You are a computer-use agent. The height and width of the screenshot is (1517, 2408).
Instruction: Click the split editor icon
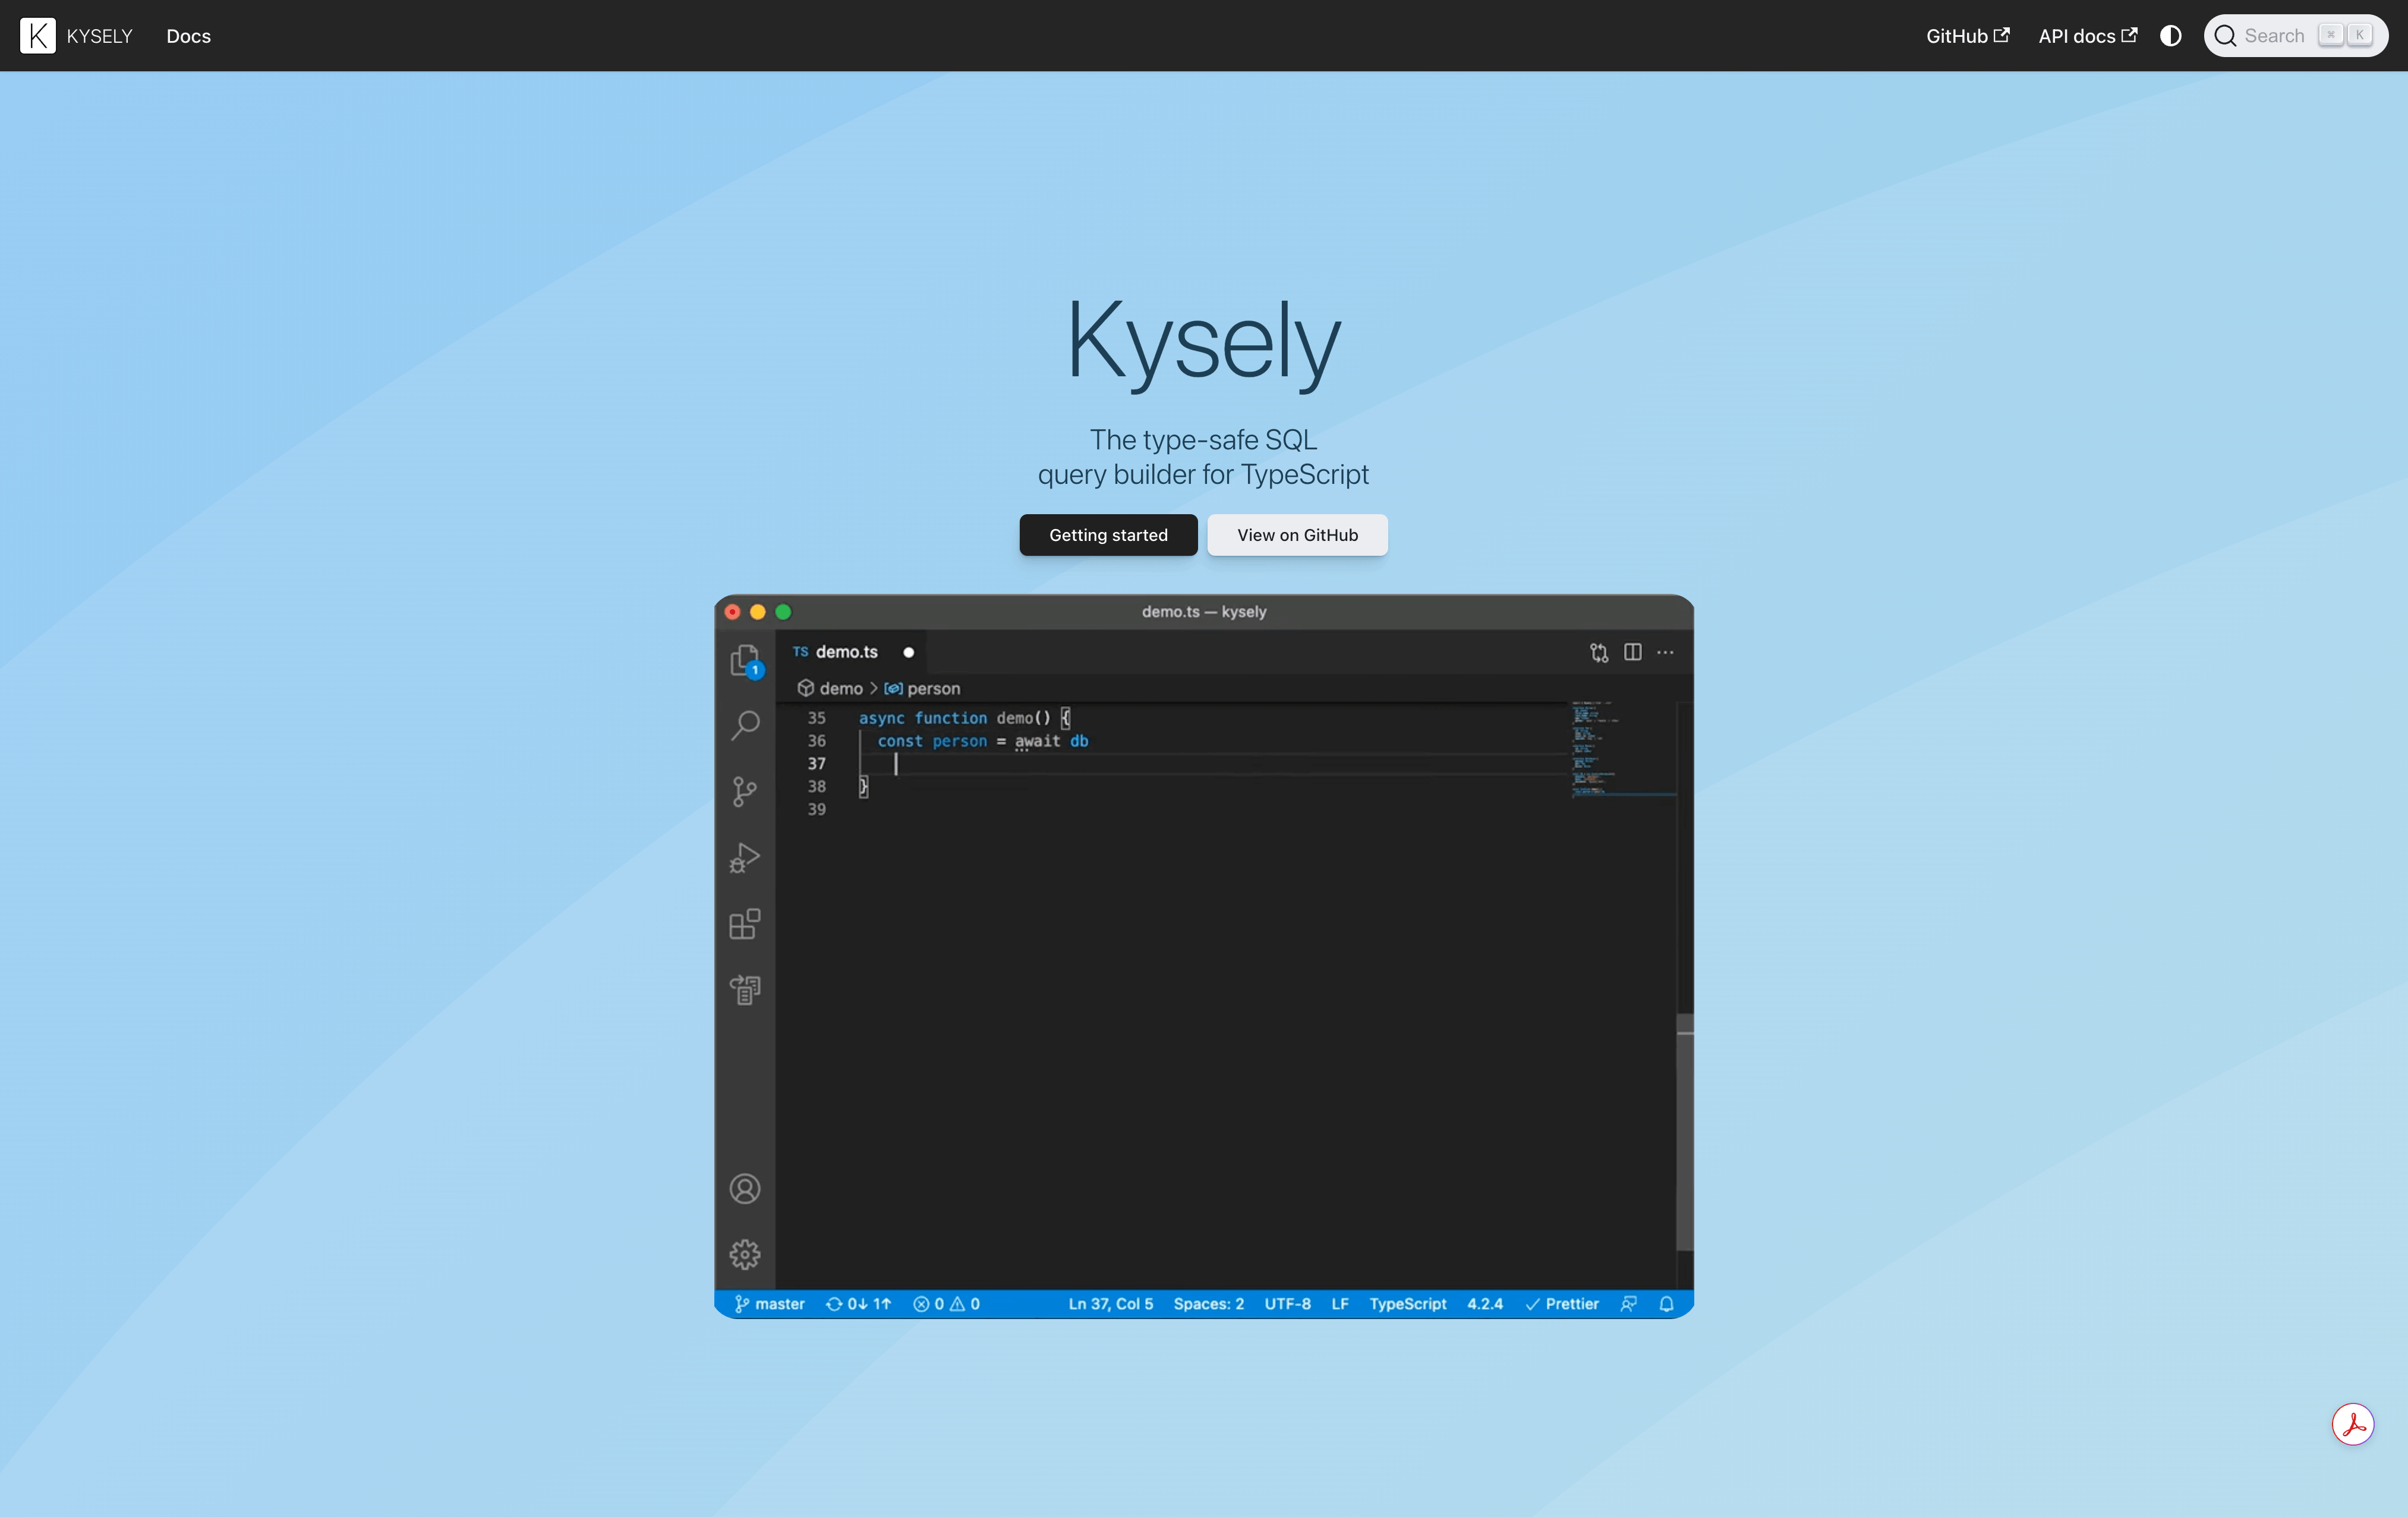click(x=1633, y=652)
